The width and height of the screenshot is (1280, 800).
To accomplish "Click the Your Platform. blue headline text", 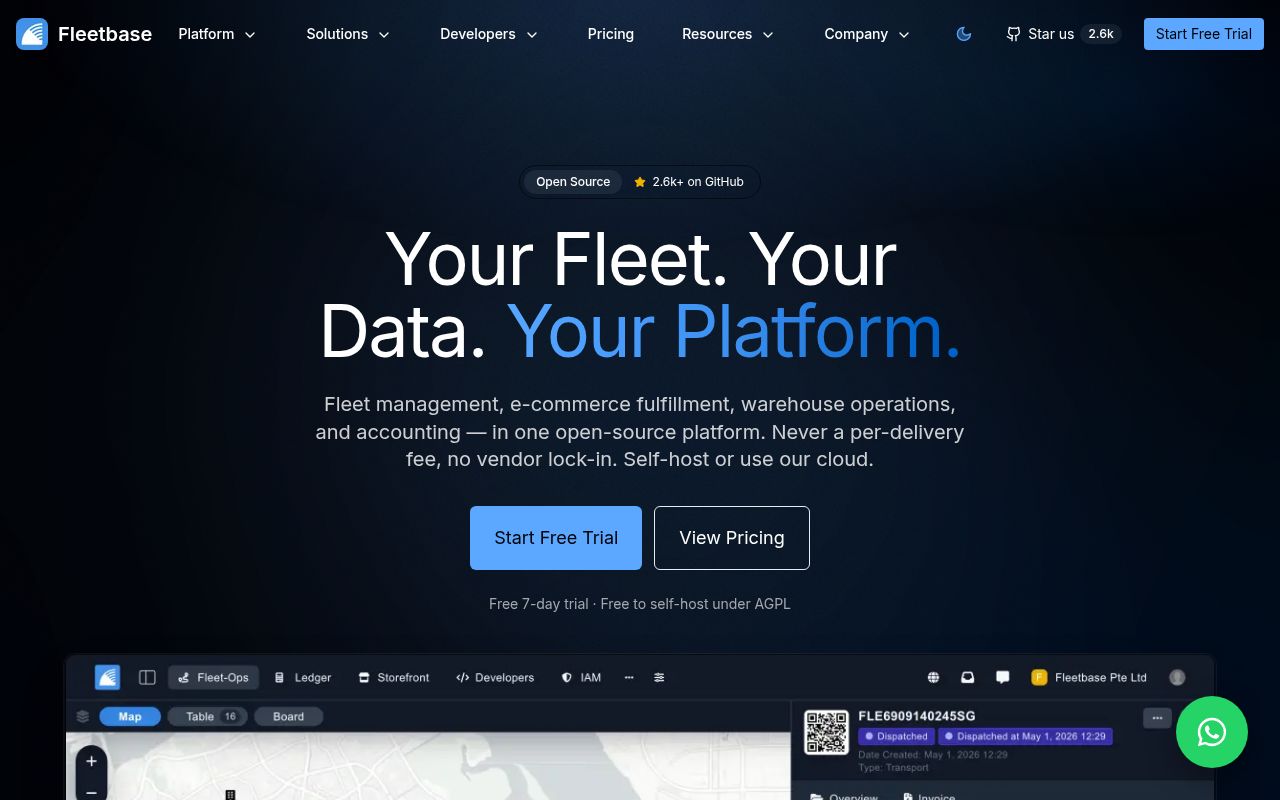I will pos(734,331).
